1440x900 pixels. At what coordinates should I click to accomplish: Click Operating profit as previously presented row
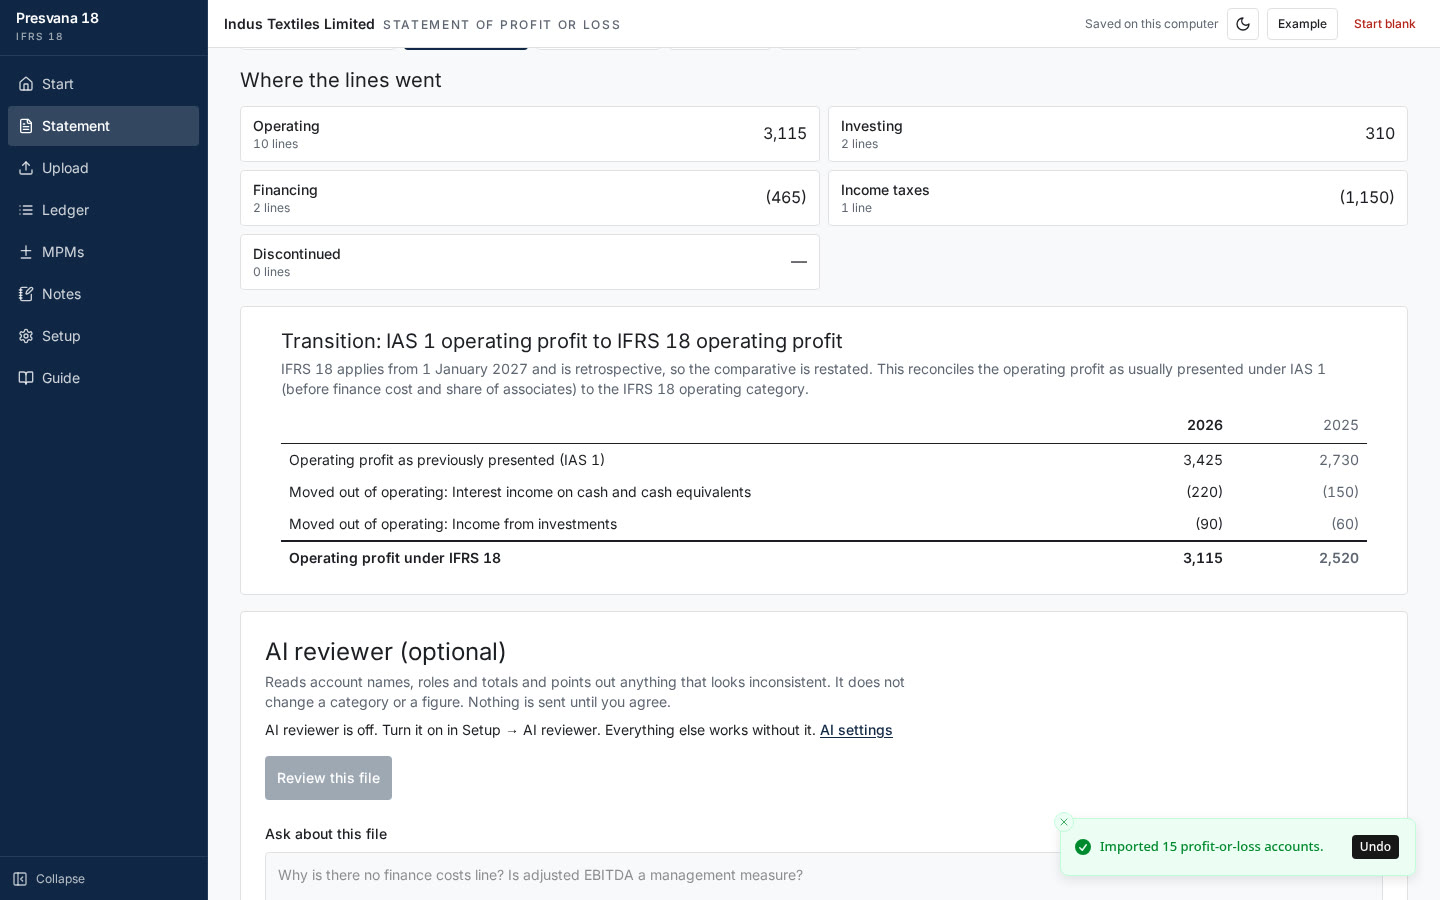point(824,460)
